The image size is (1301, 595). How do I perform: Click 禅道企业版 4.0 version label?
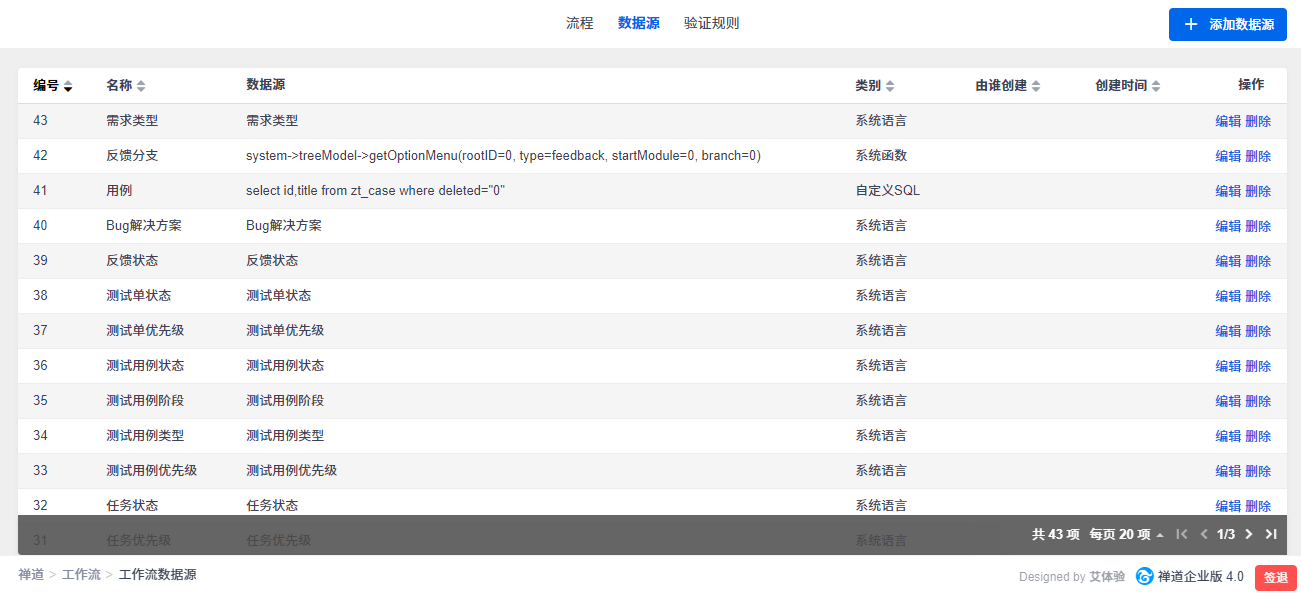[1201, 577]
